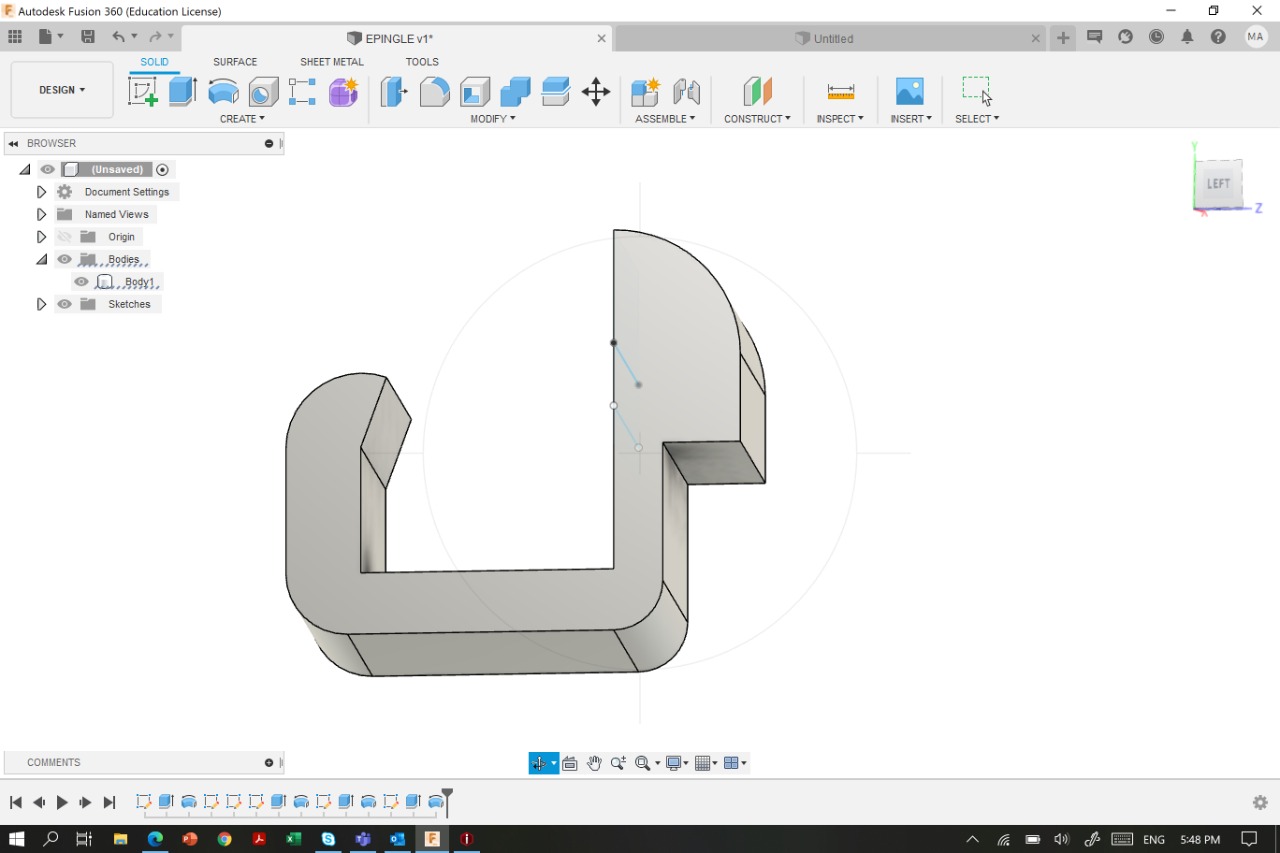This screenshot has height=853, width=1280.
Task: Open the DESIGN workspace dropdown
Action: point(62,90)
